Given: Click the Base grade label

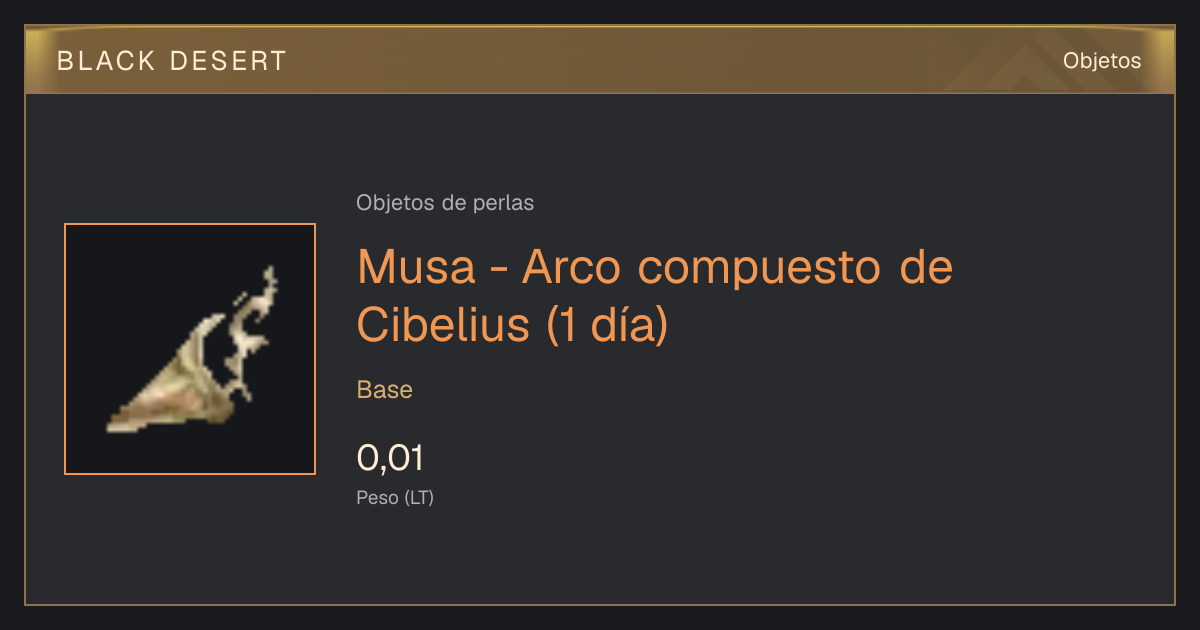Looking at the screenshot, I should tap(385, 390).
